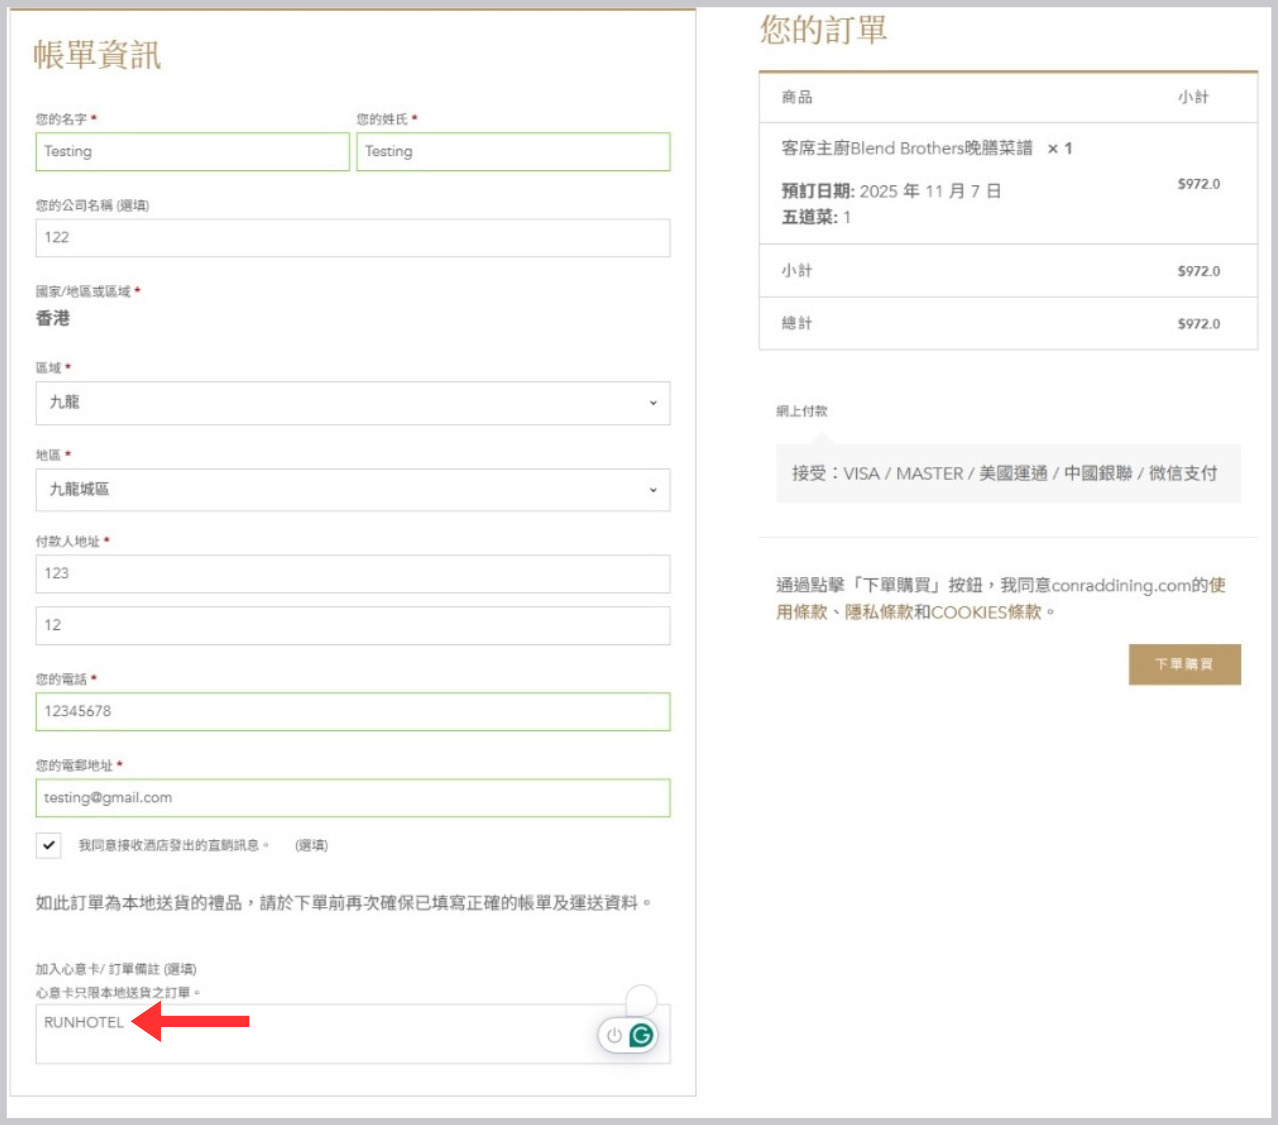Image resolution: width=1278 pixels, height=1125 pixels.
Task: Click the first address line containing 123
Action: [x=352, y=574]
